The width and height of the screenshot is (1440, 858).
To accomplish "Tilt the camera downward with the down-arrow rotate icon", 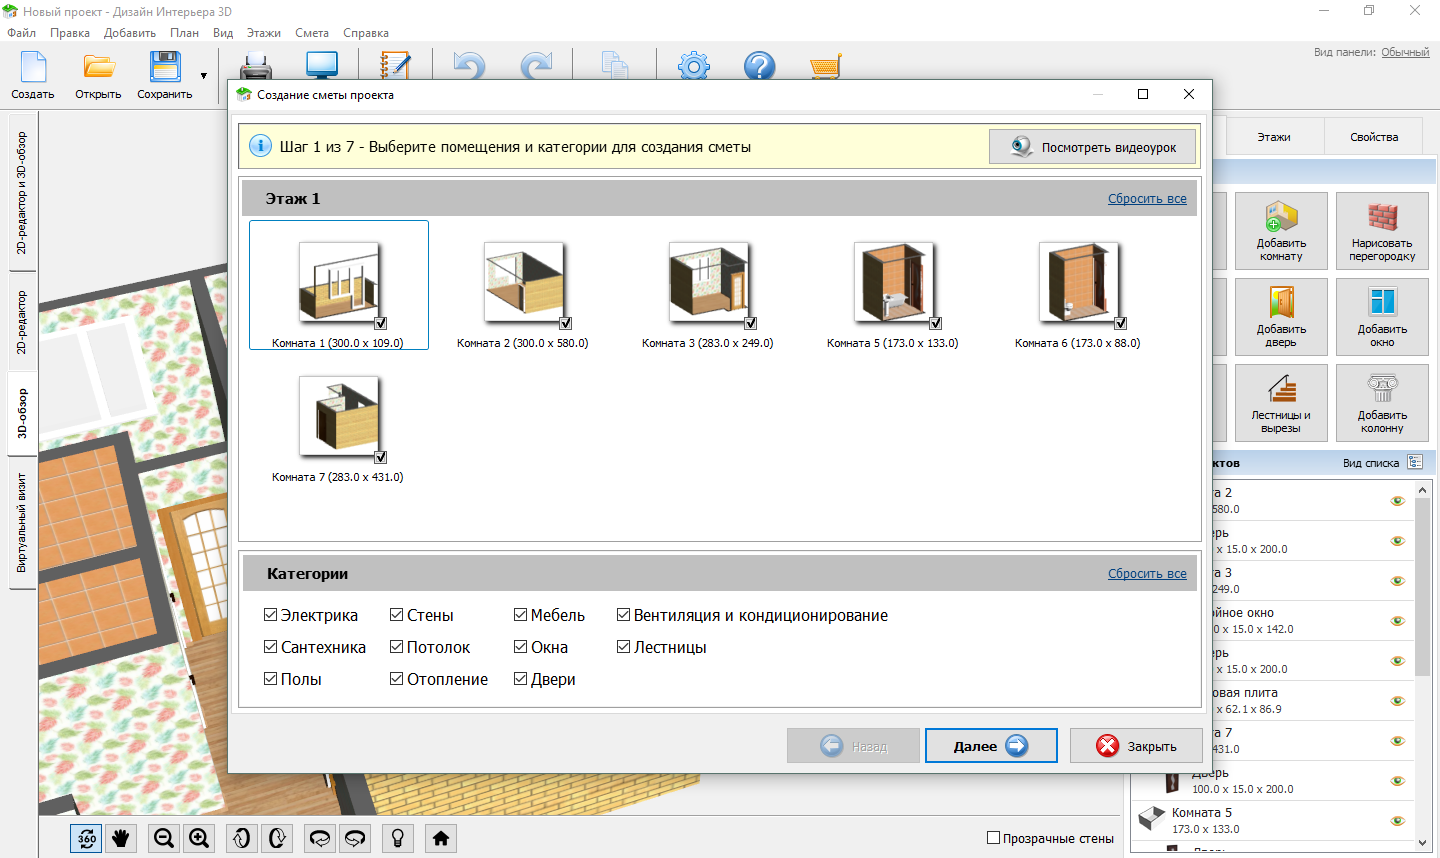I will click(x=277, y=838).
